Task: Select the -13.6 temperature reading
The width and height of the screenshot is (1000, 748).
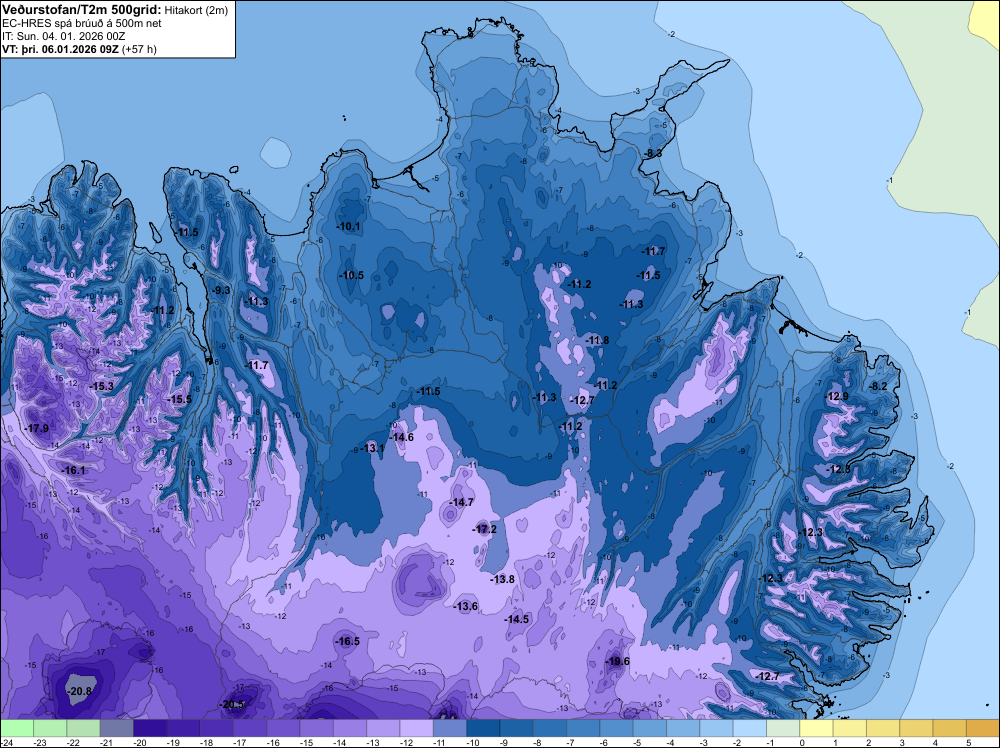Action: tap(466, 606)
